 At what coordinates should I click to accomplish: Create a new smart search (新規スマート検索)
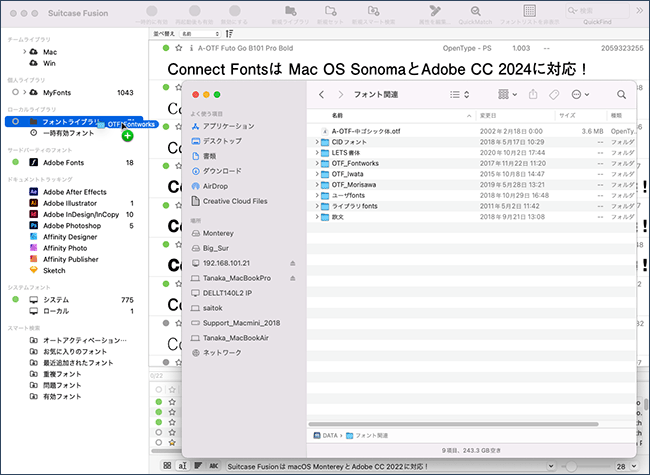[374, 11]
